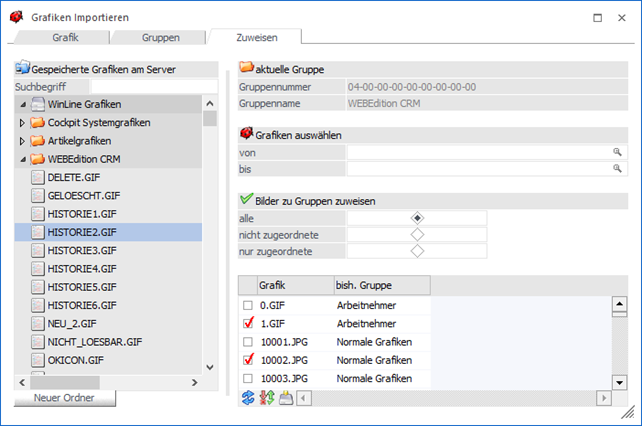Select the 'nicht zugeordnete' radio option

417,234
